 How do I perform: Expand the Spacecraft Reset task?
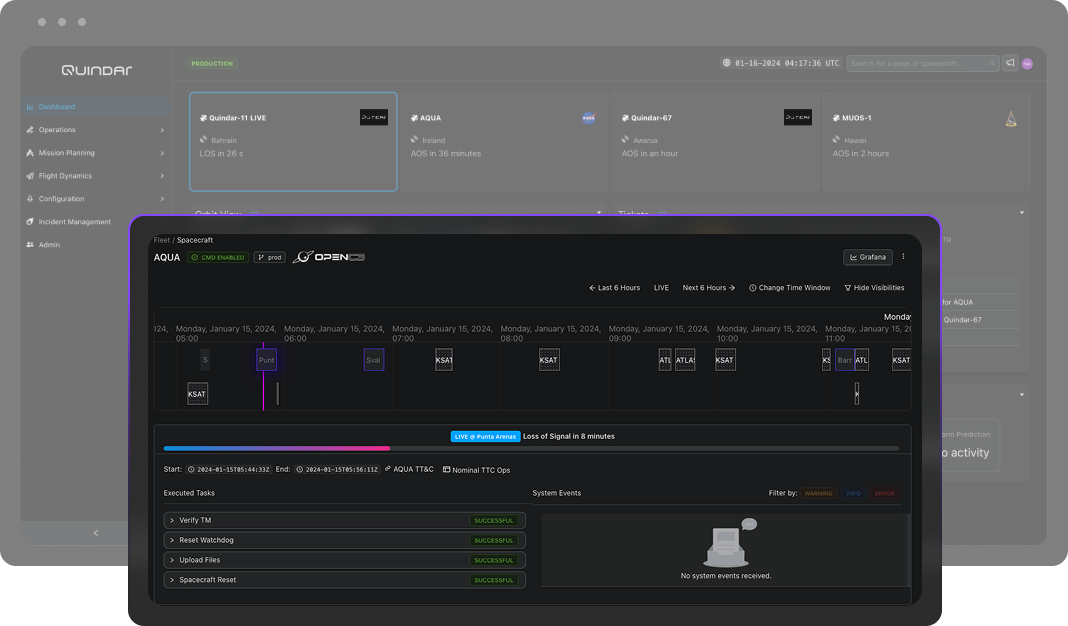click(x=344, y=580)
